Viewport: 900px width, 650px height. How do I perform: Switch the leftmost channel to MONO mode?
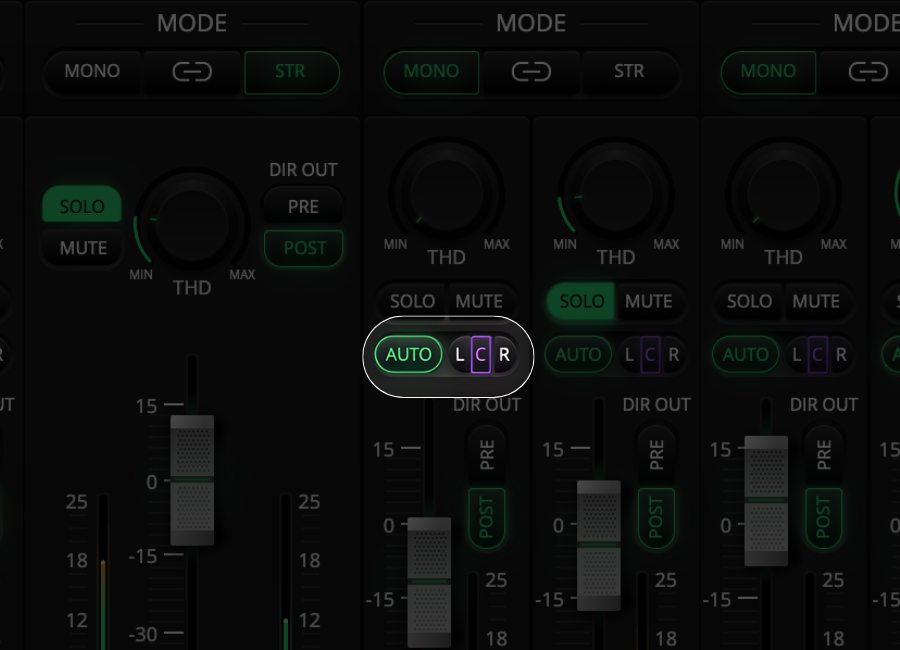coord(92,72)
